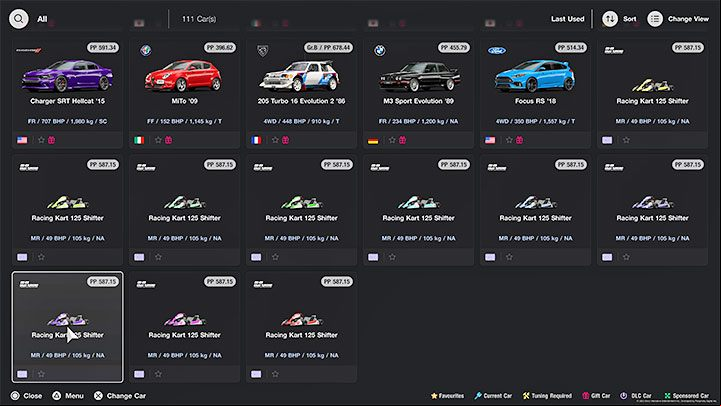Click the gift icon on Charger SRT Hellcat card

52,140
